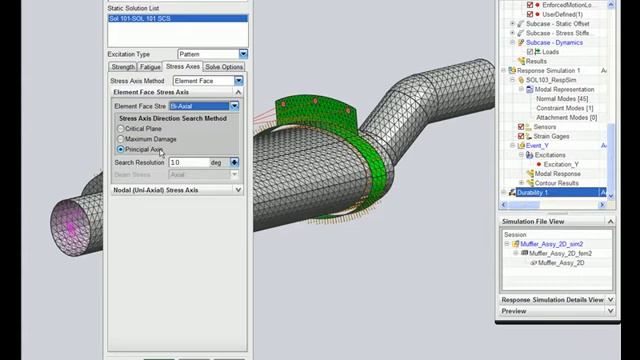Click the Muffler_Assy_2D_fem2 file icon
The image size is (640, 360).
coord(524,253)
